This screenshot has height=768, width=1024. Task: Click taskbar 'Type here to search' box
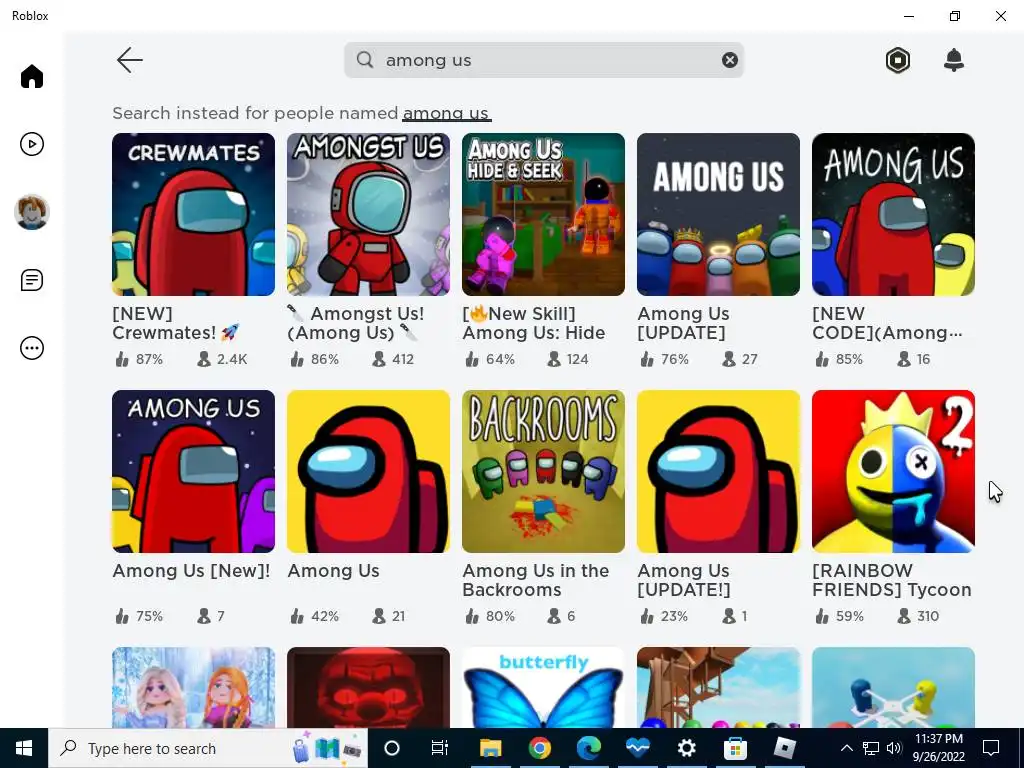pos(208,748)
